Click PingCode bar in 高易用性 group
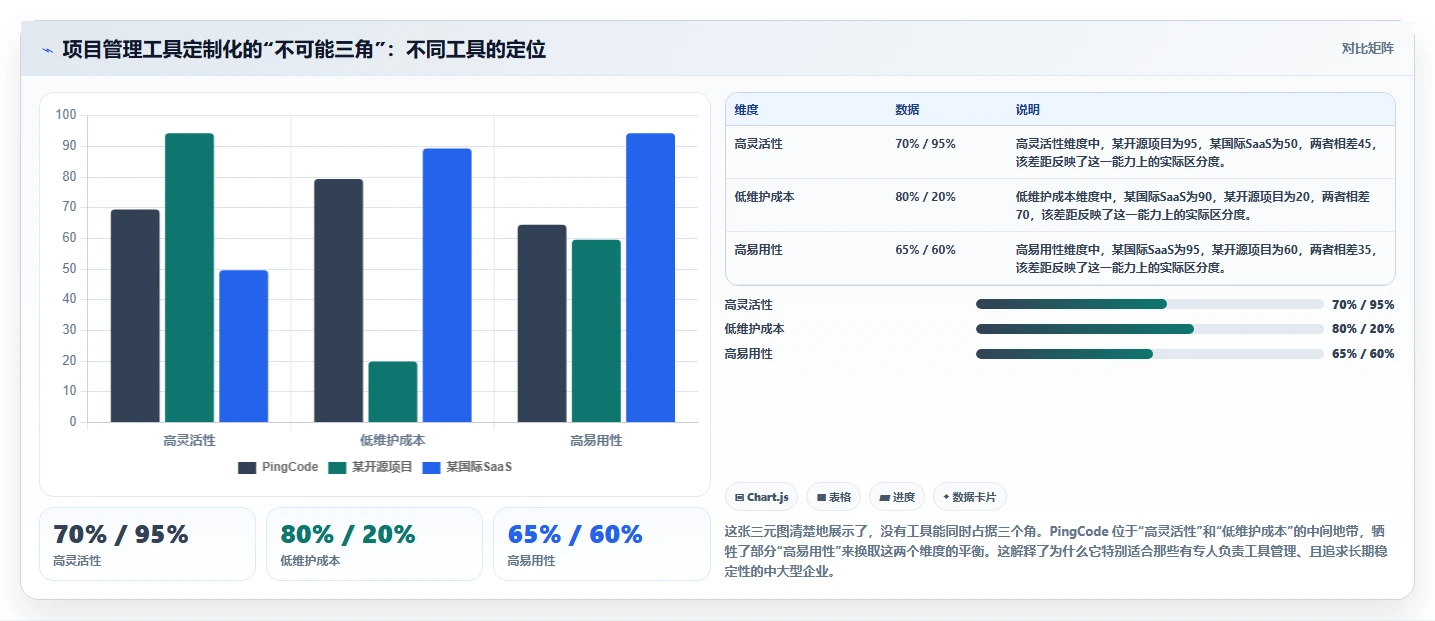This screenshot has width=1435, height=621. (x=542, y=323)
